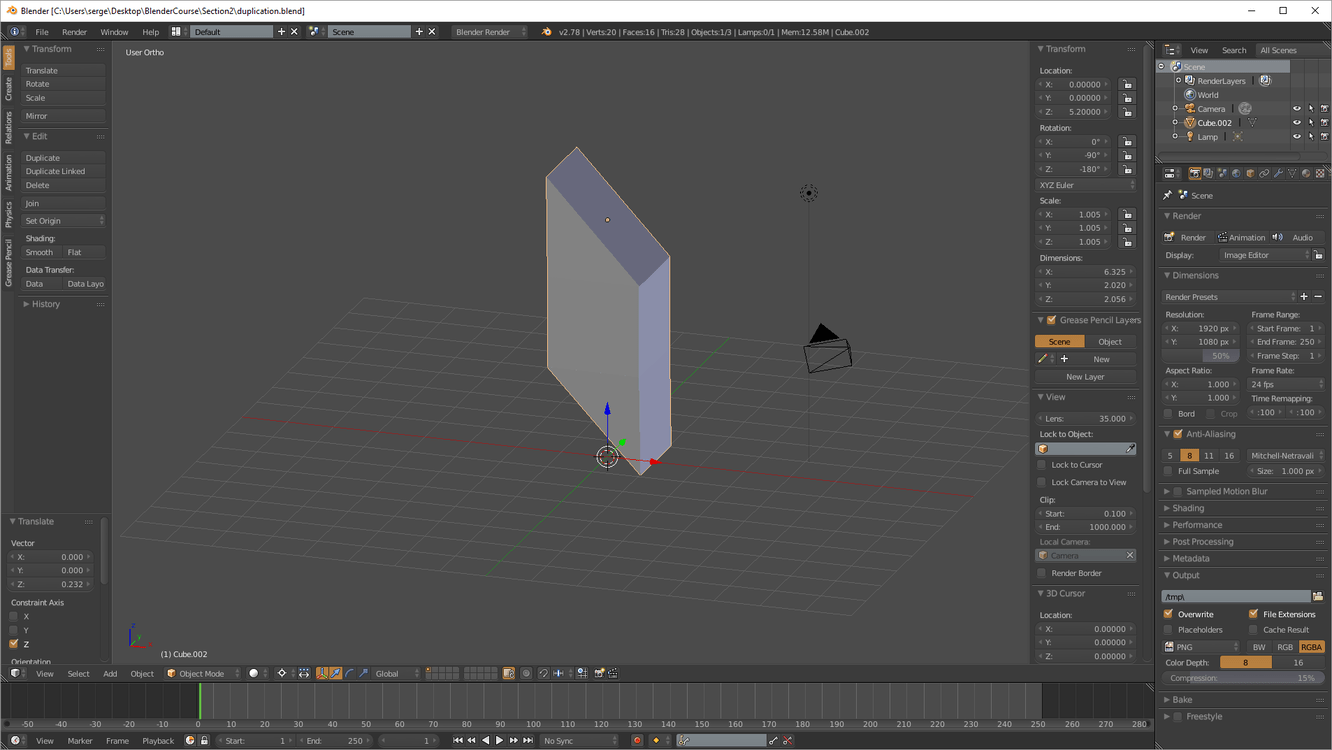The image size is (1332, 750).
Task: Enable the Lock to Cursor checkbox
Action: click(1042, 465)
